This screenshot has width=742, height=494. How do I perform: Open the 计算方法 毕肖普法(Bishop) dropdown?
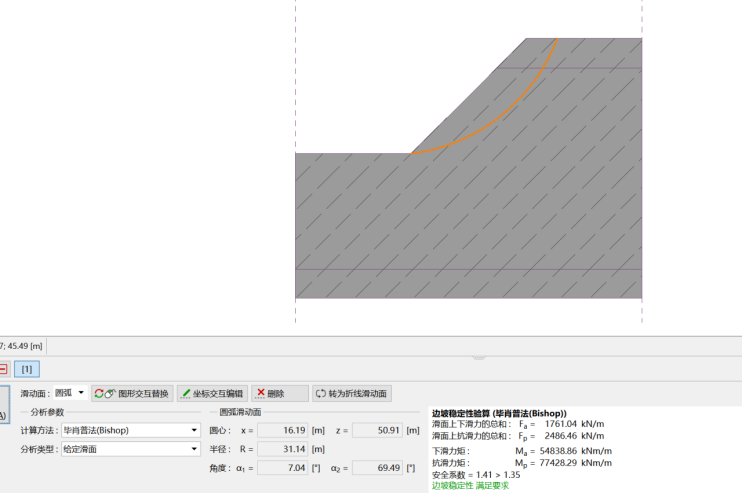131,430
